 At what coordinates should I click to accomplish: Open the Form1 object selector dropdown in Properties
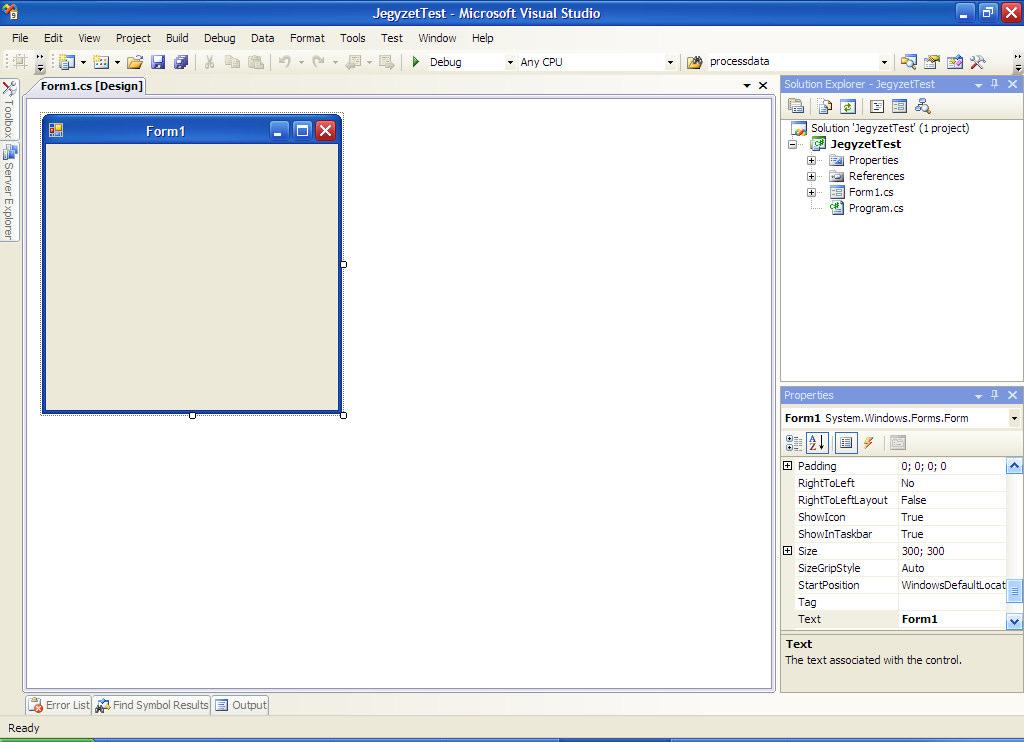coord(1014,418)
